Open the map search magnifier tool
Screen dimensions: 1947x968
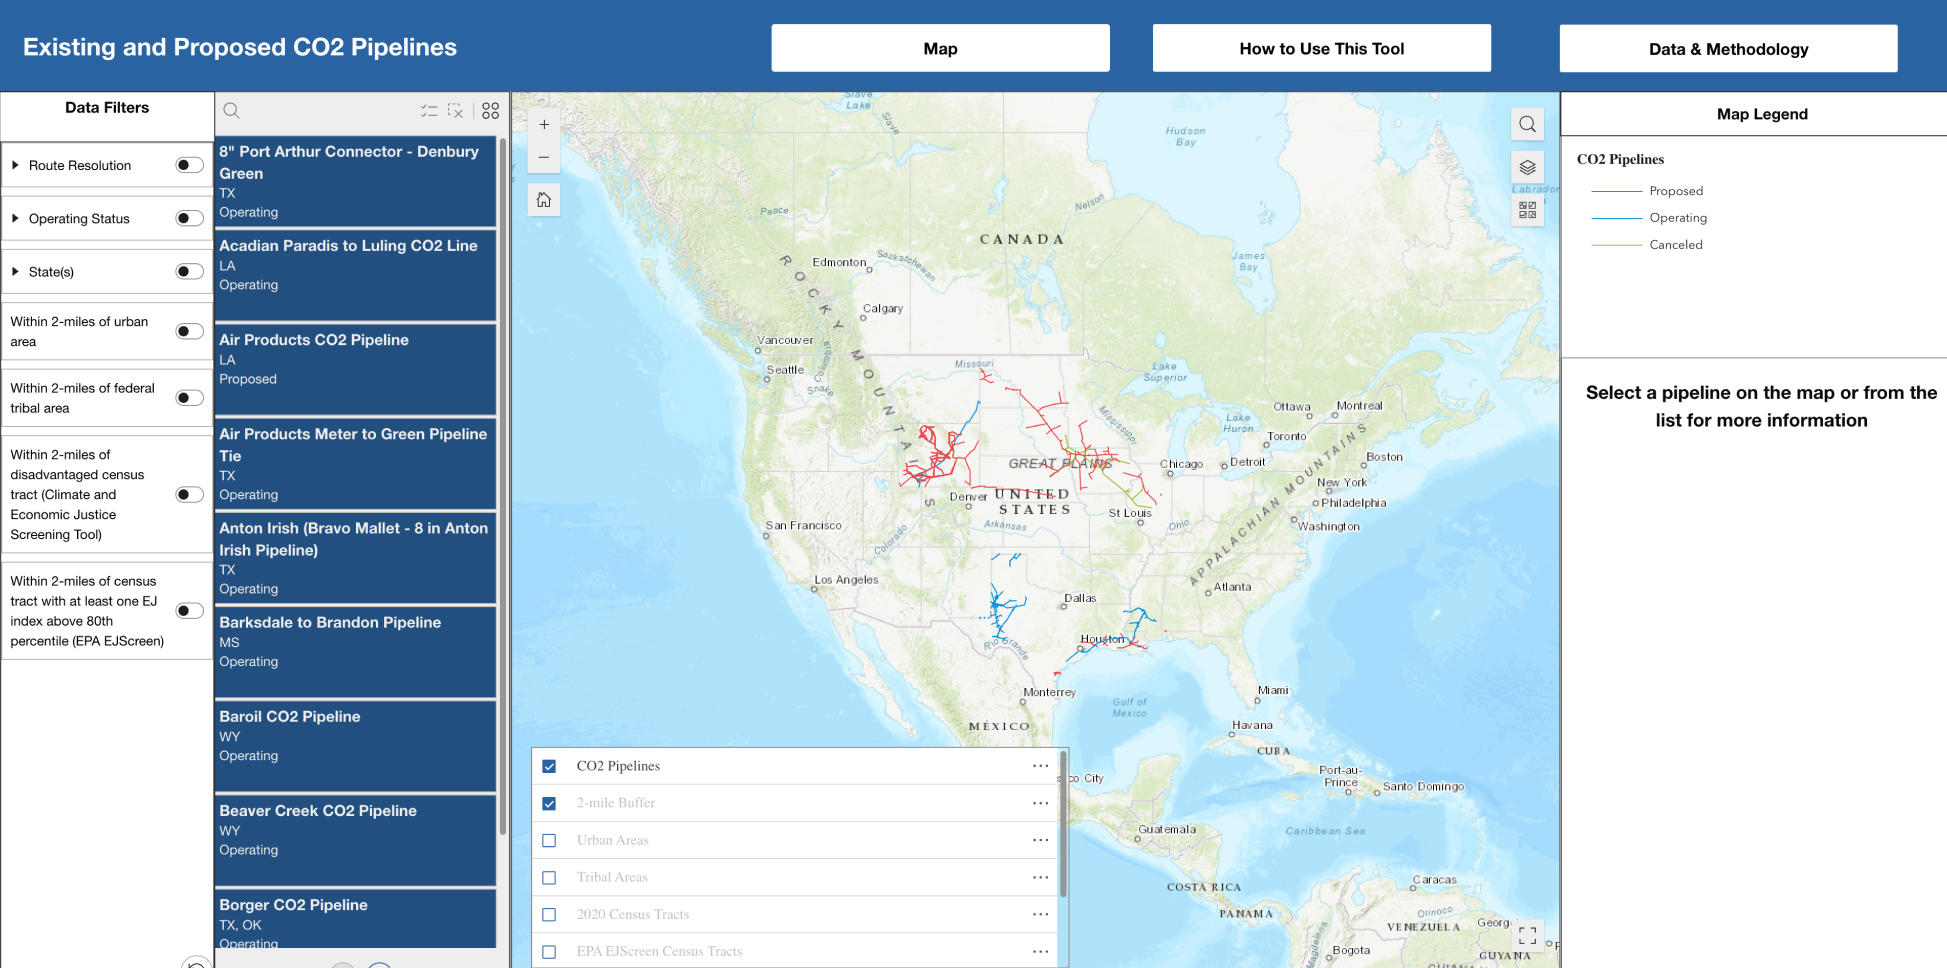tap(1527, 124)
